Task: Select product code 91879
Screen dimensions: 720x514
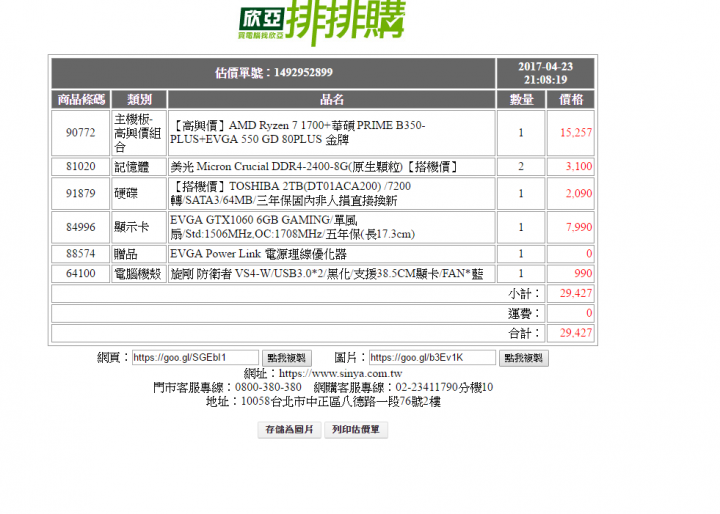Action: (80, 193)
